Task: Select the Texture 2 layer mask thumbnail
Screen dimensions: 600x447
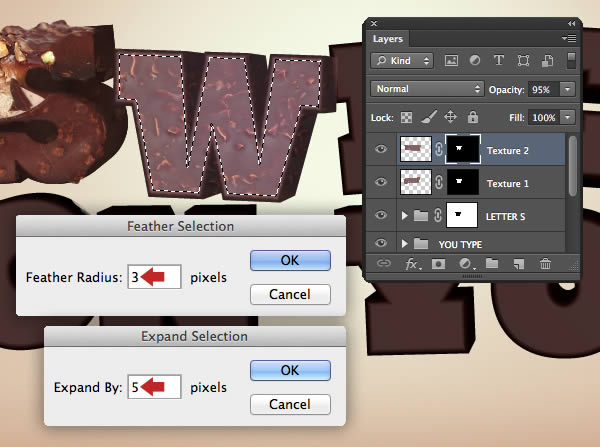Action: pyautogui.click(x=463, y=149)
